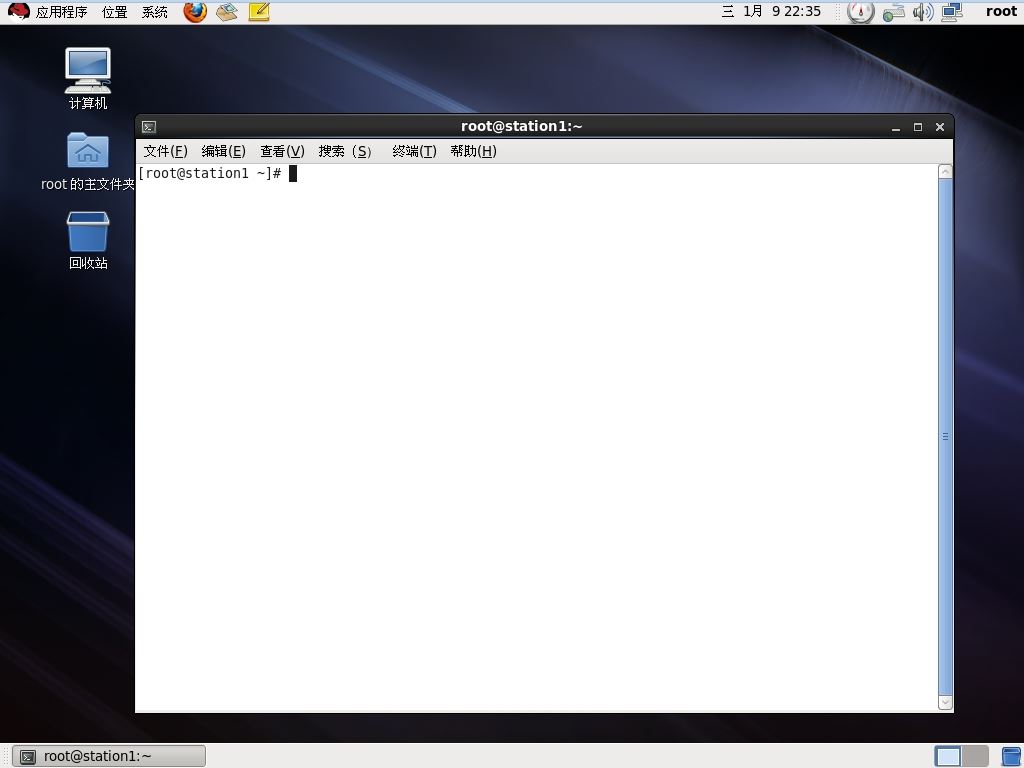The image size is (1024, 768).
Task: Open the 计算机 desktop icon
Action: point(88,78)
